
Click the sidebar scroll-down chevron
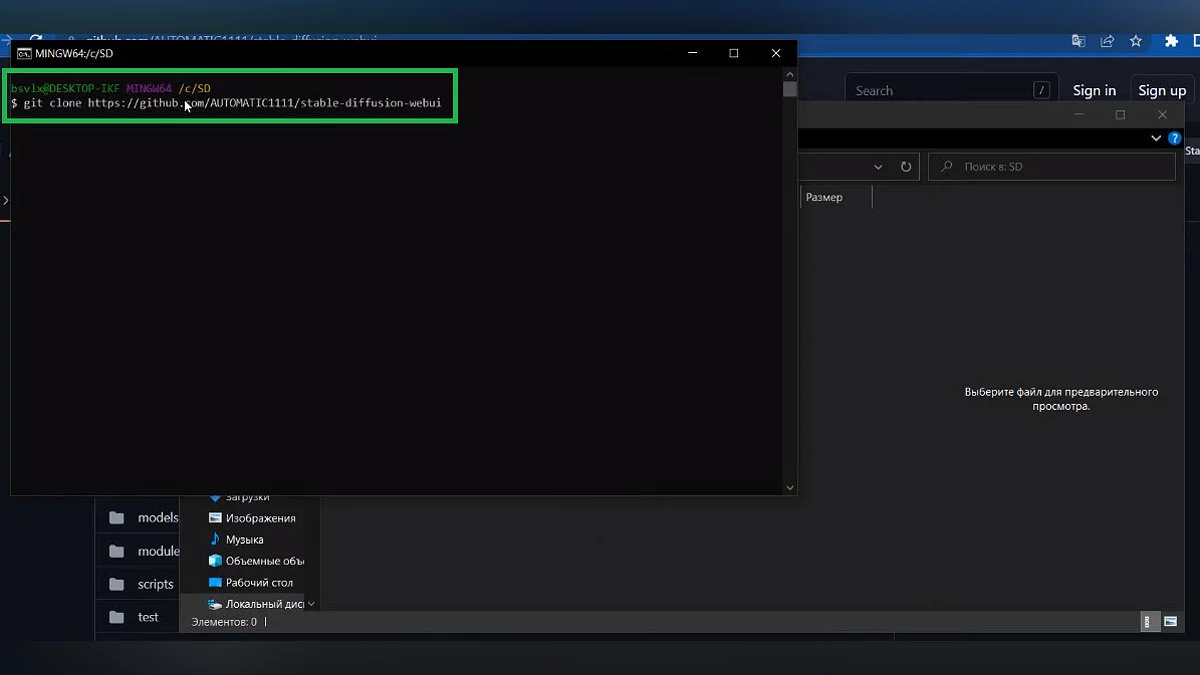[311, 604]
